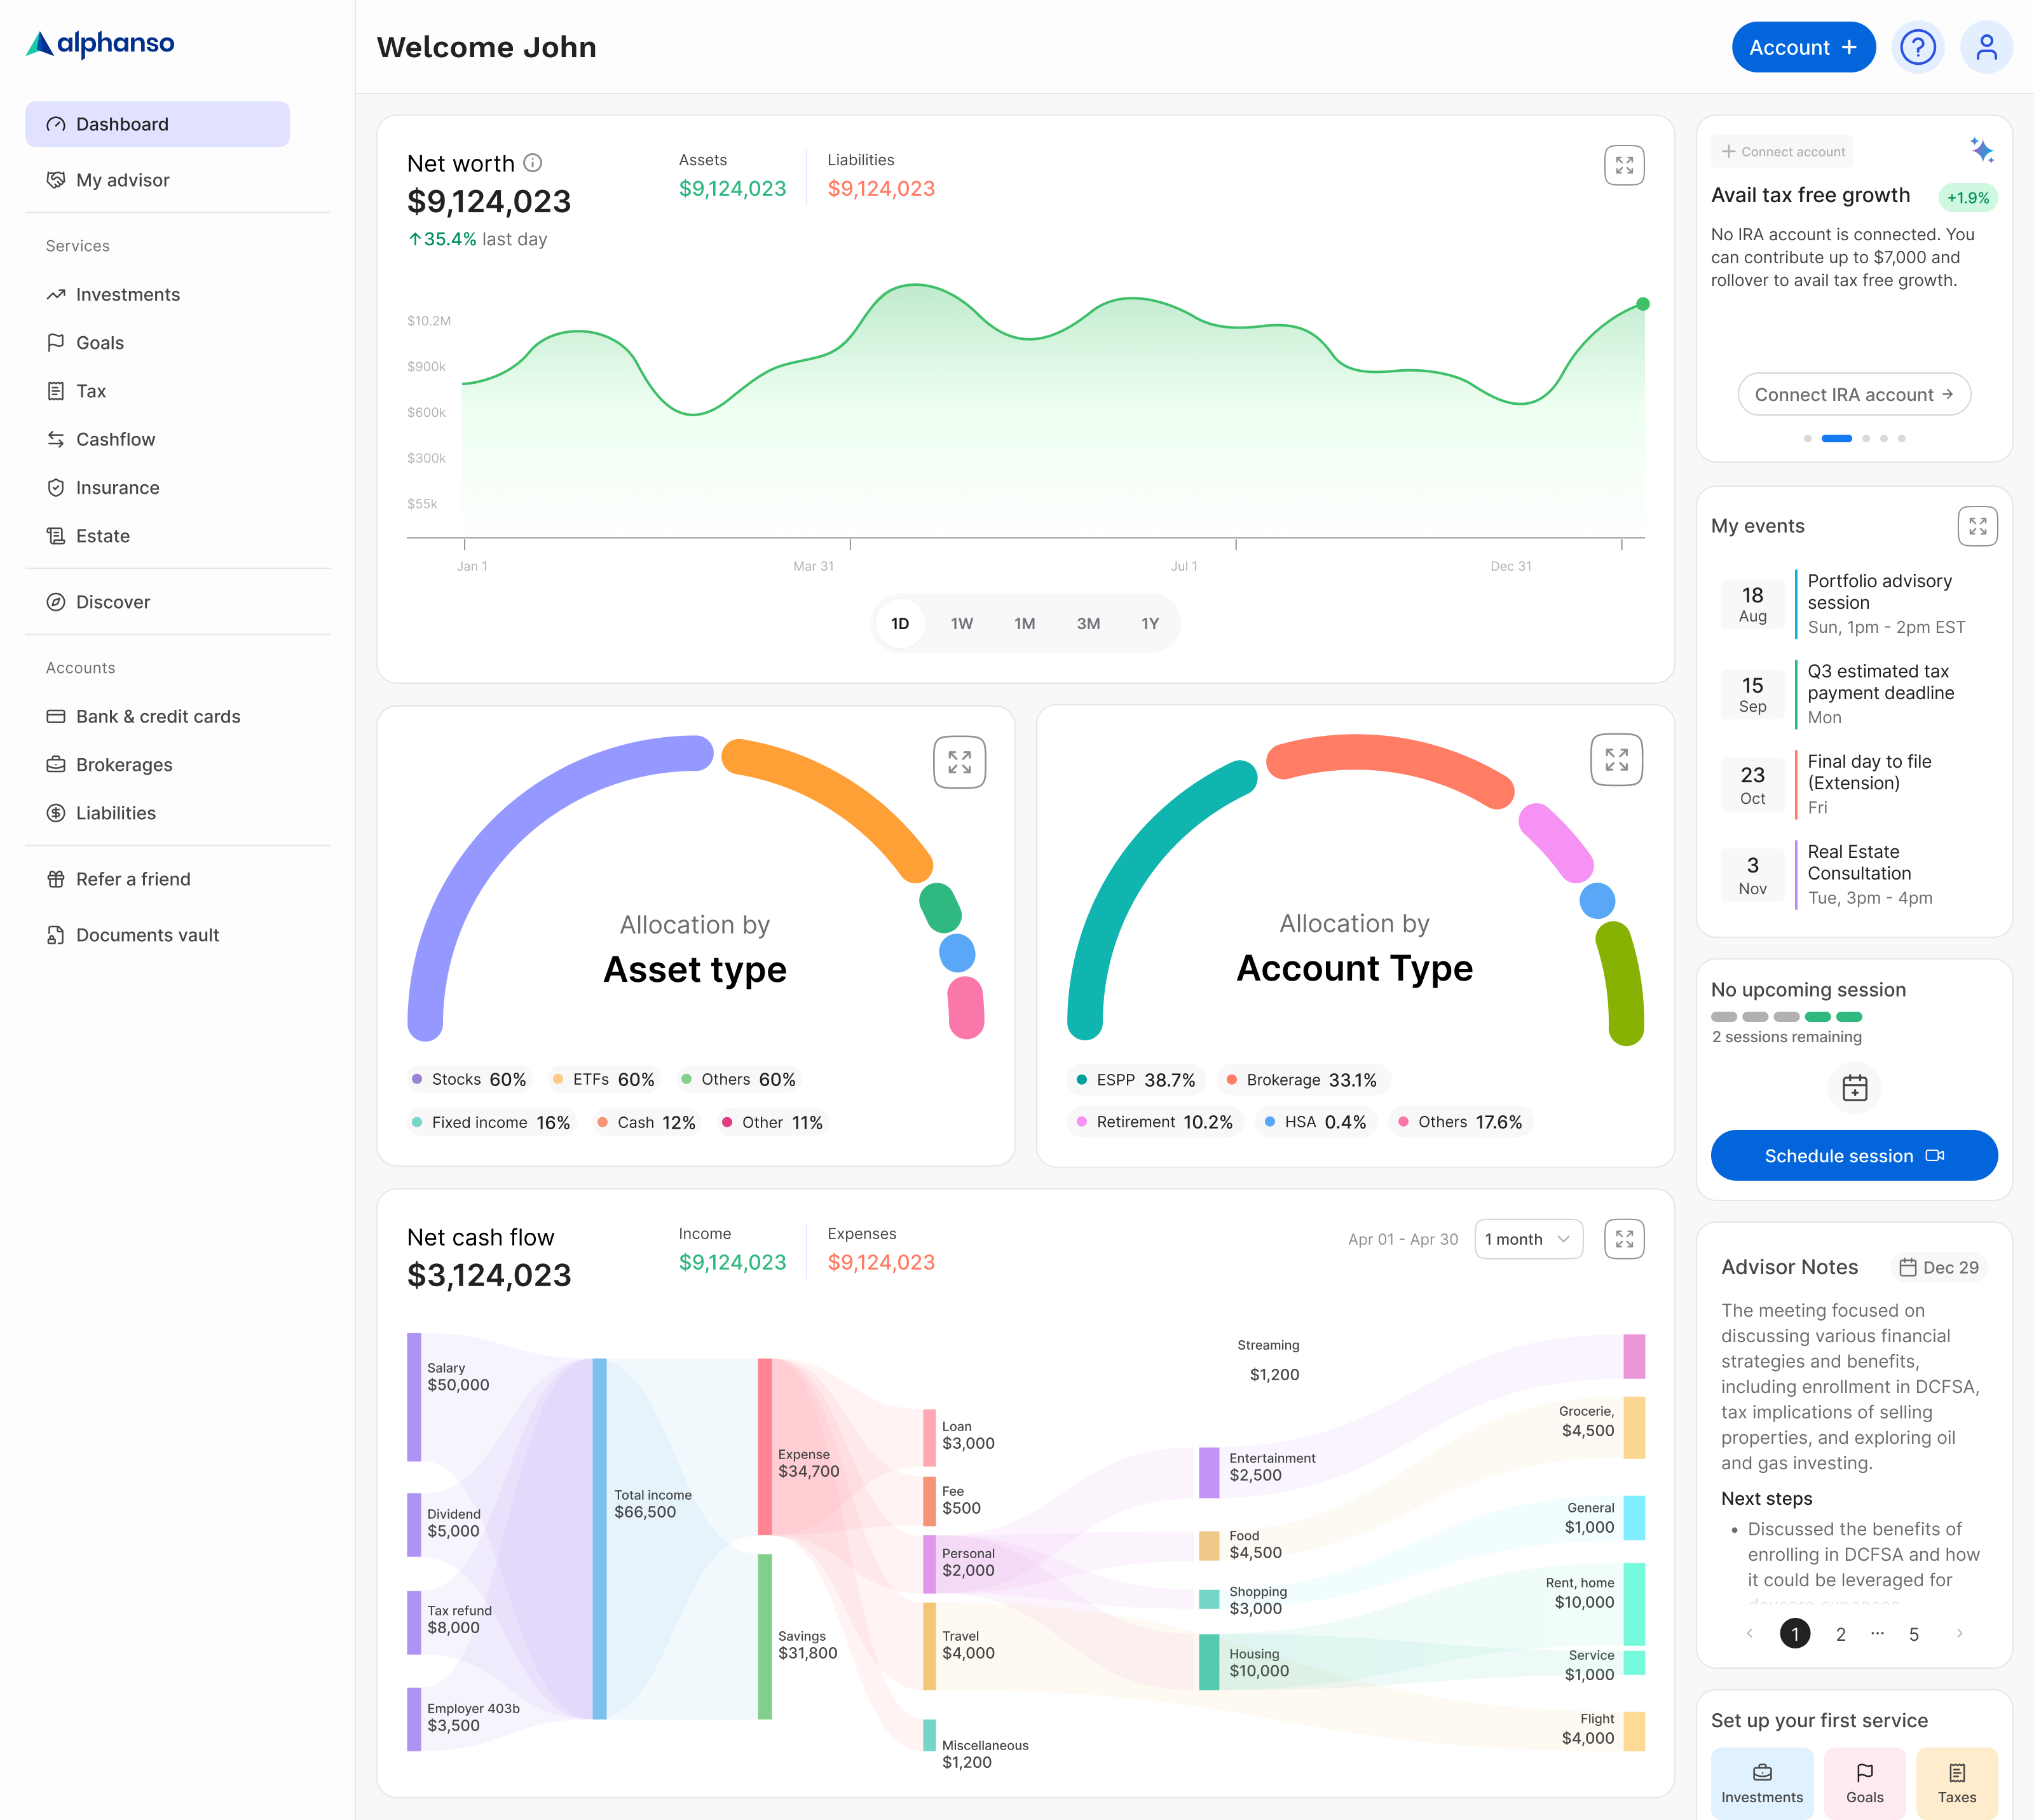Click the calendar add icon in the session card
This screenshot has height=1820, width=2034.
click(x=1854, y=1088)
